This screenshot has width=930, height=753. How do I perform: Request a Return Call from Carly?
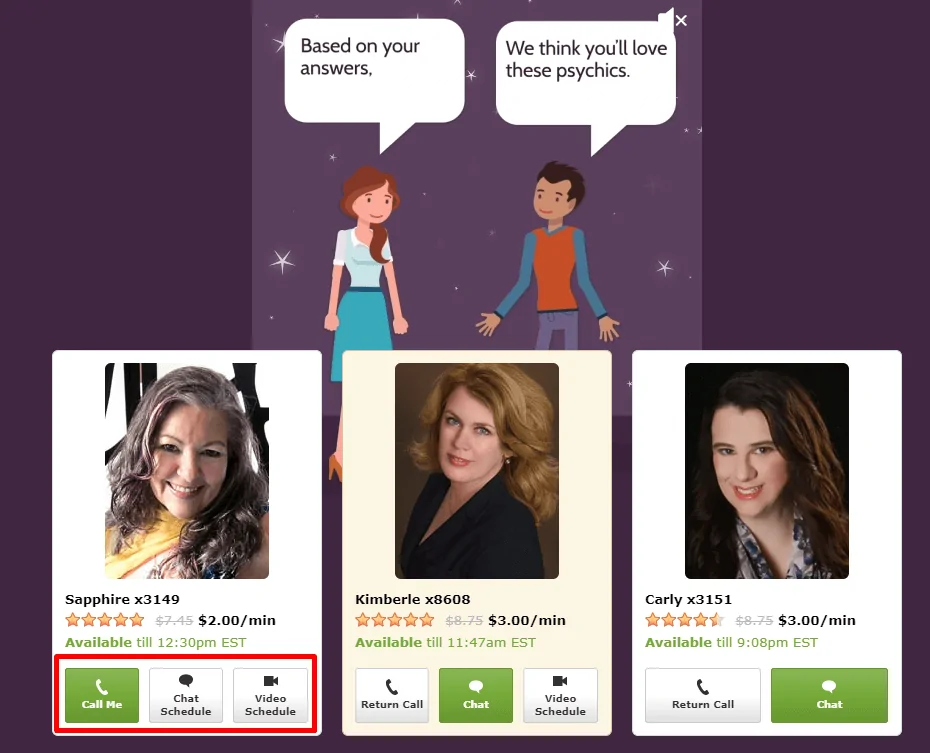coord(703,695)
